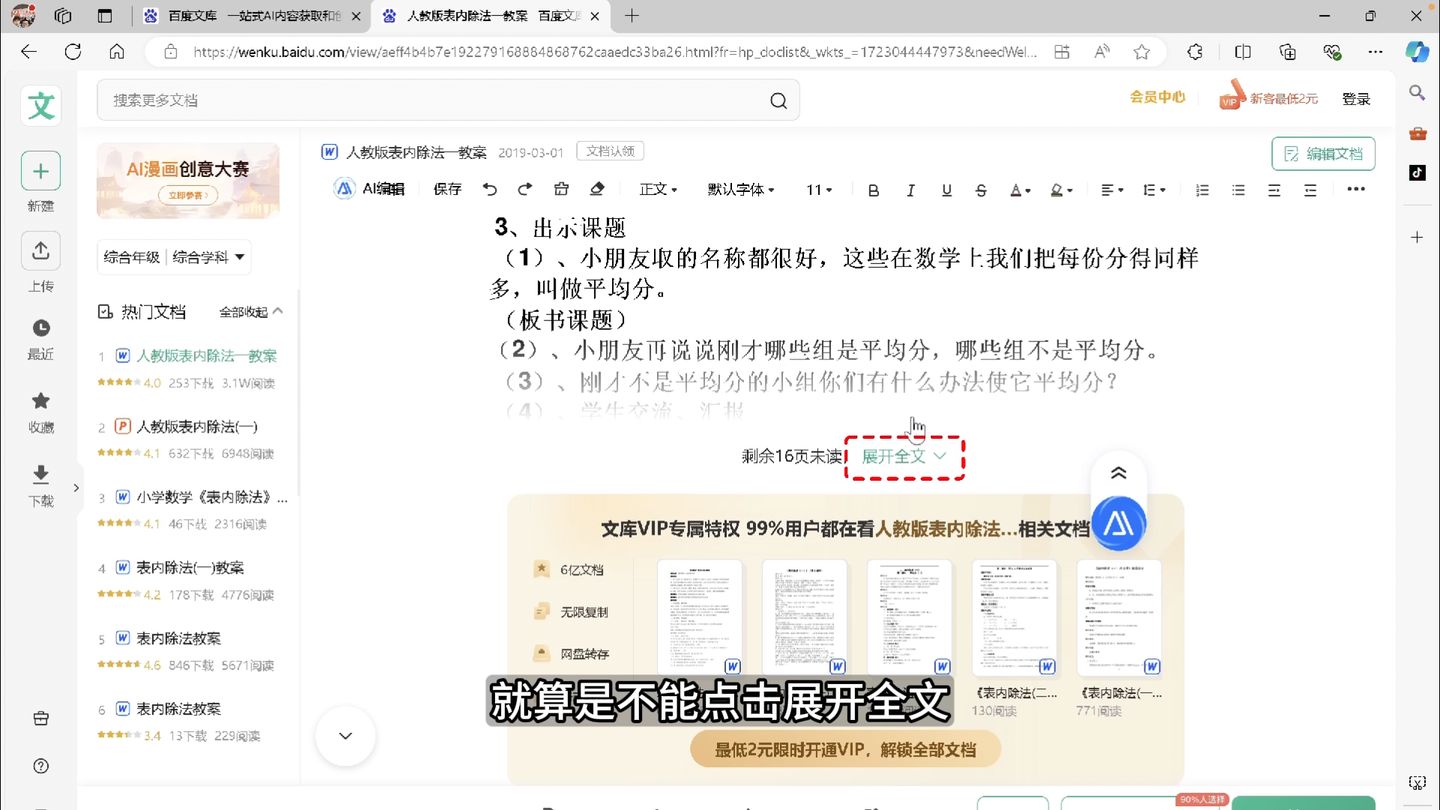Toggle strikethrough formatting
This screenshot has width=1440, height=810.
981,190
